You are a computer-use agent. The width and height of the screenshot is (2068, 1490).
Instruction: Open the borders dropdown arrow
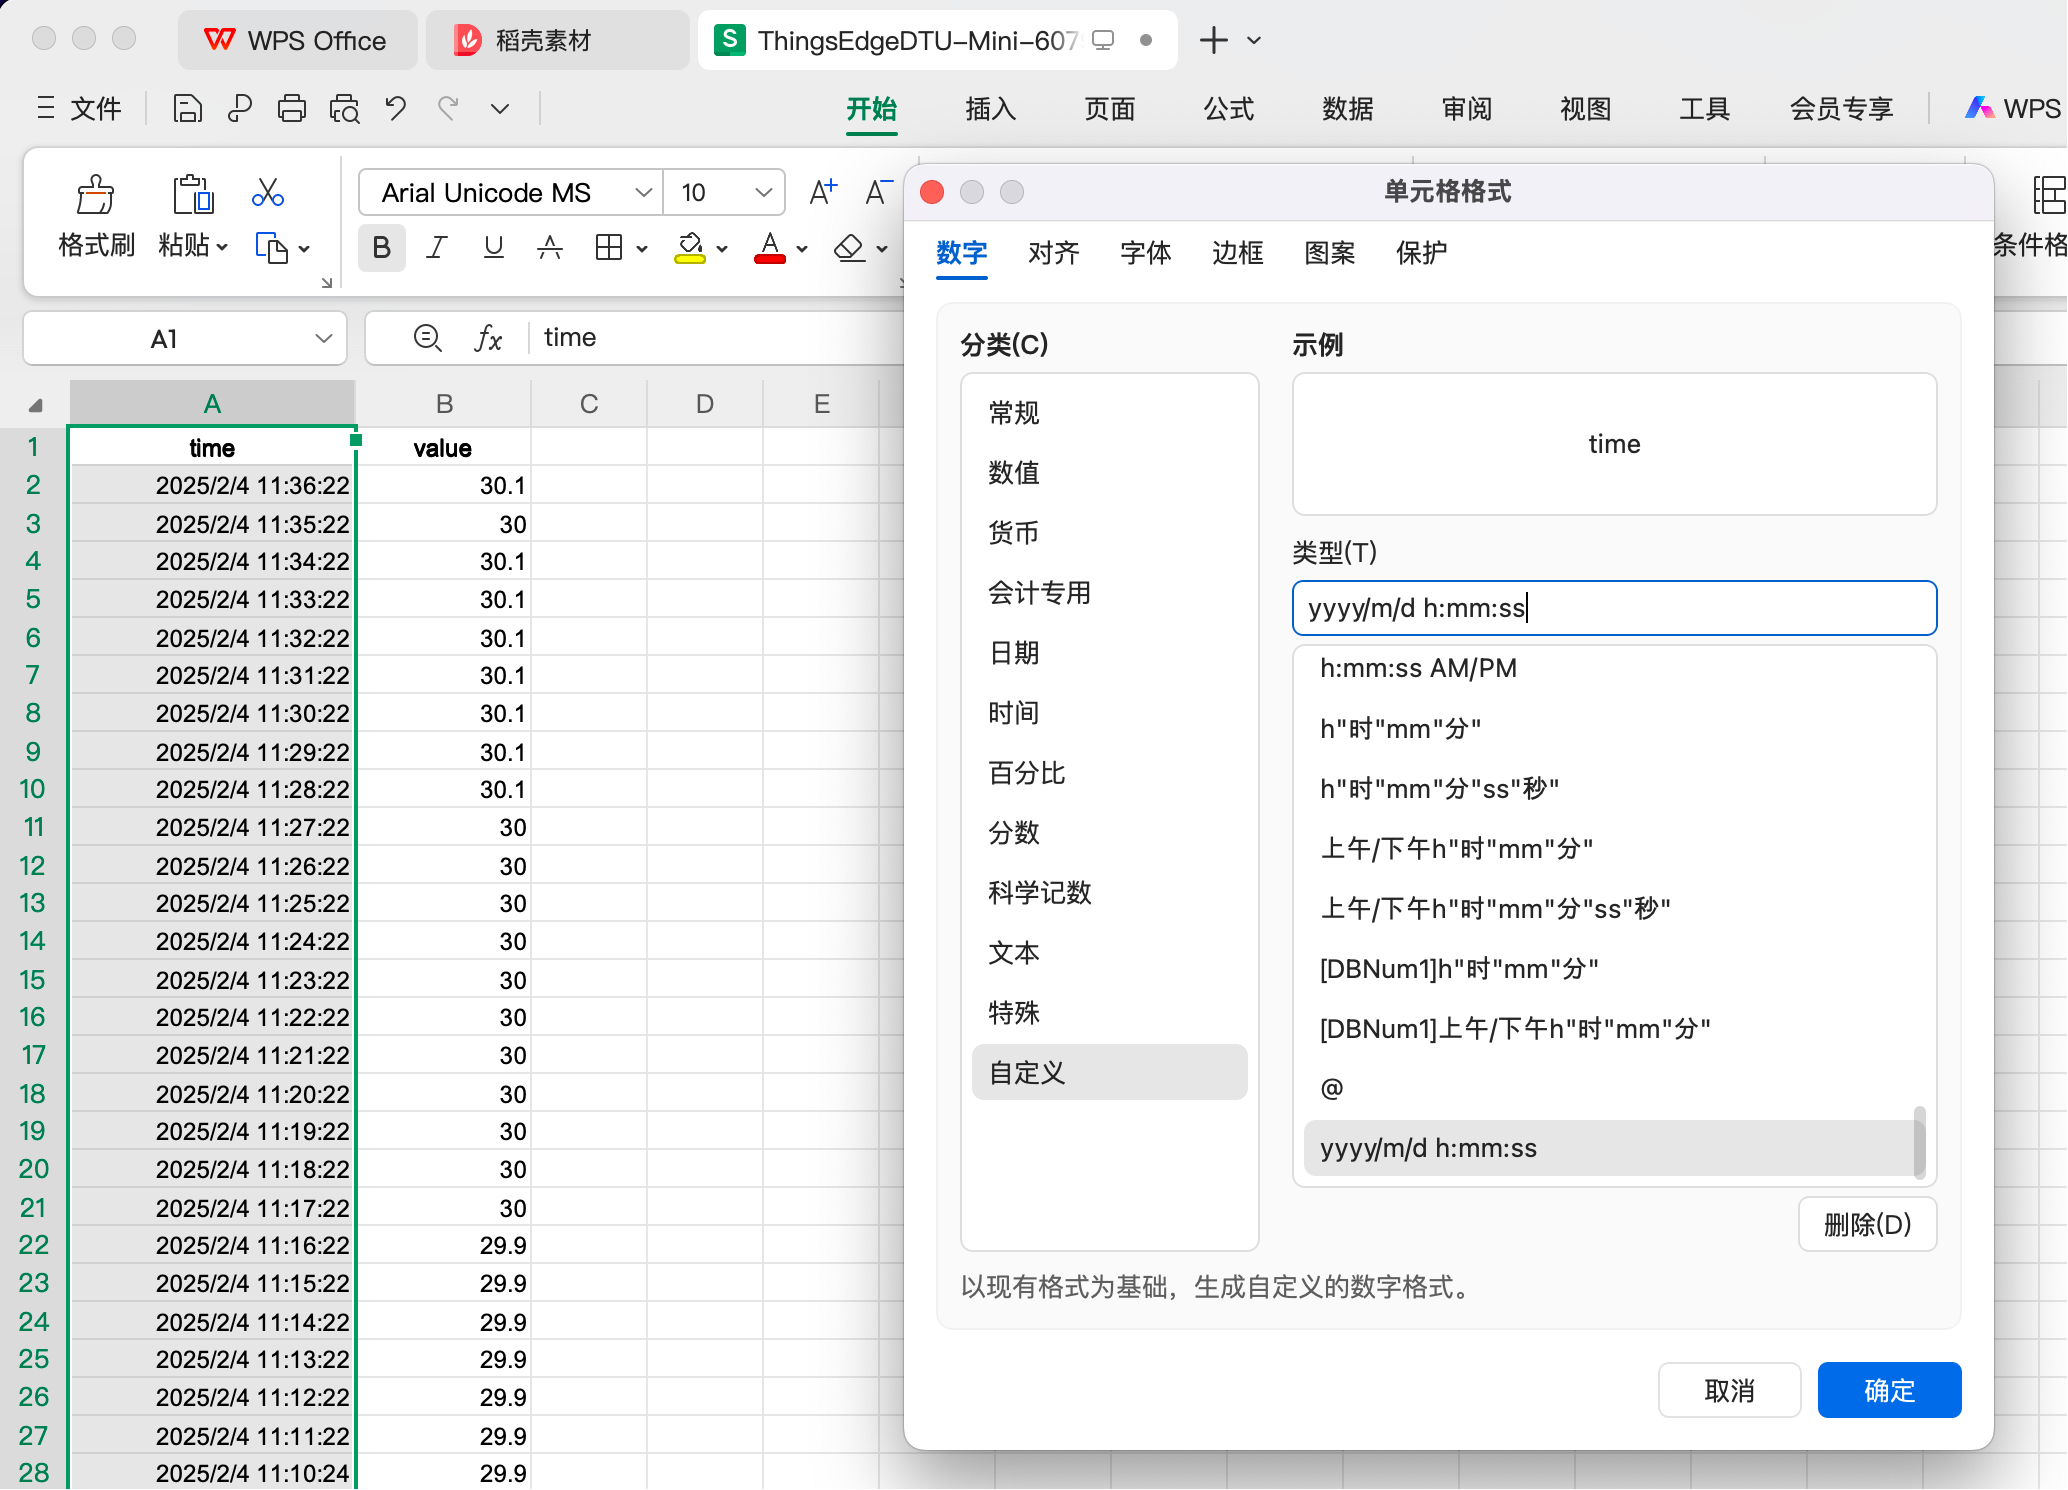pyautogui.click(x=642, y=248)
